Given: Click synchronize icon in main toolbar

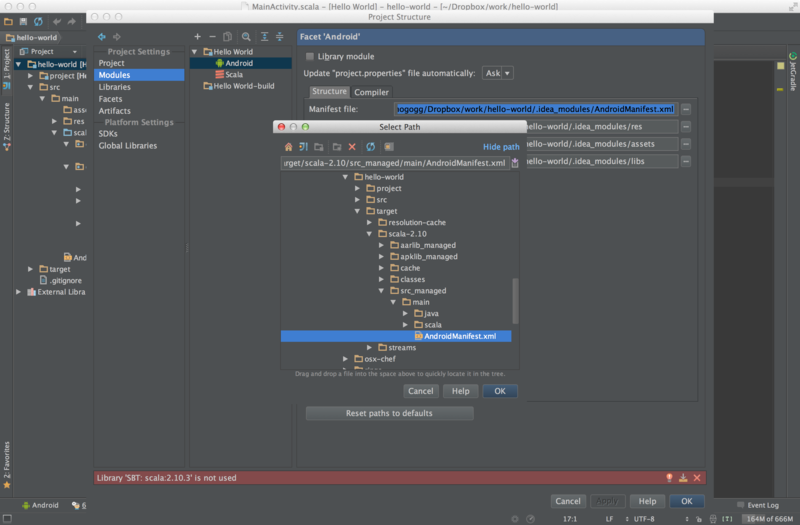Looking at the screenshot, I should tap(38, 21).
